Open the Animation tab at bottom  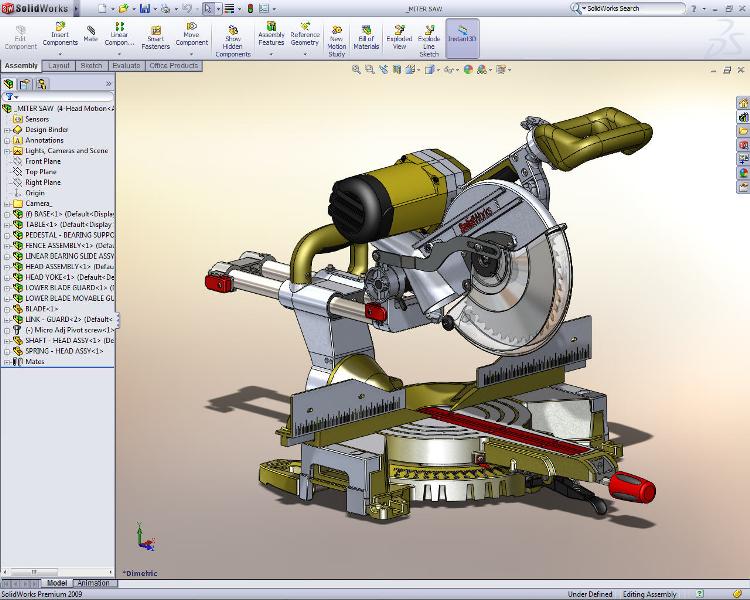click(93, 583)
